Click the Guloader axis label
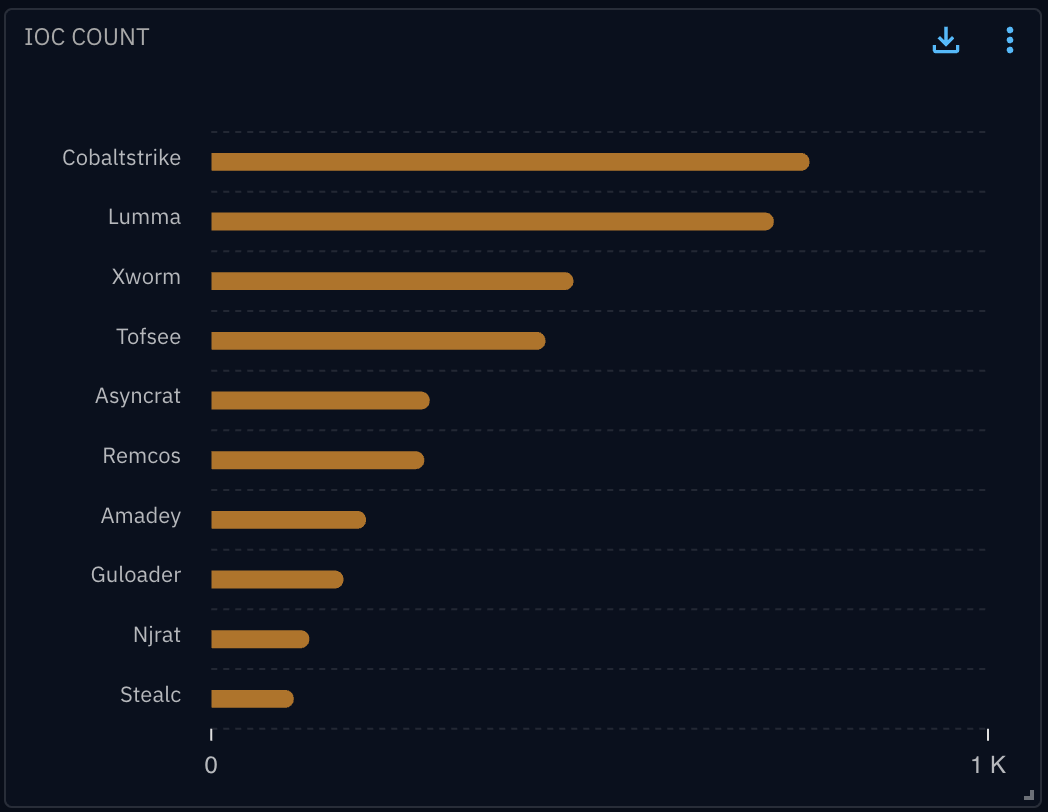The height and width of the screenshot is (812, 1048). pyautogui.click(x=136, y=575)
